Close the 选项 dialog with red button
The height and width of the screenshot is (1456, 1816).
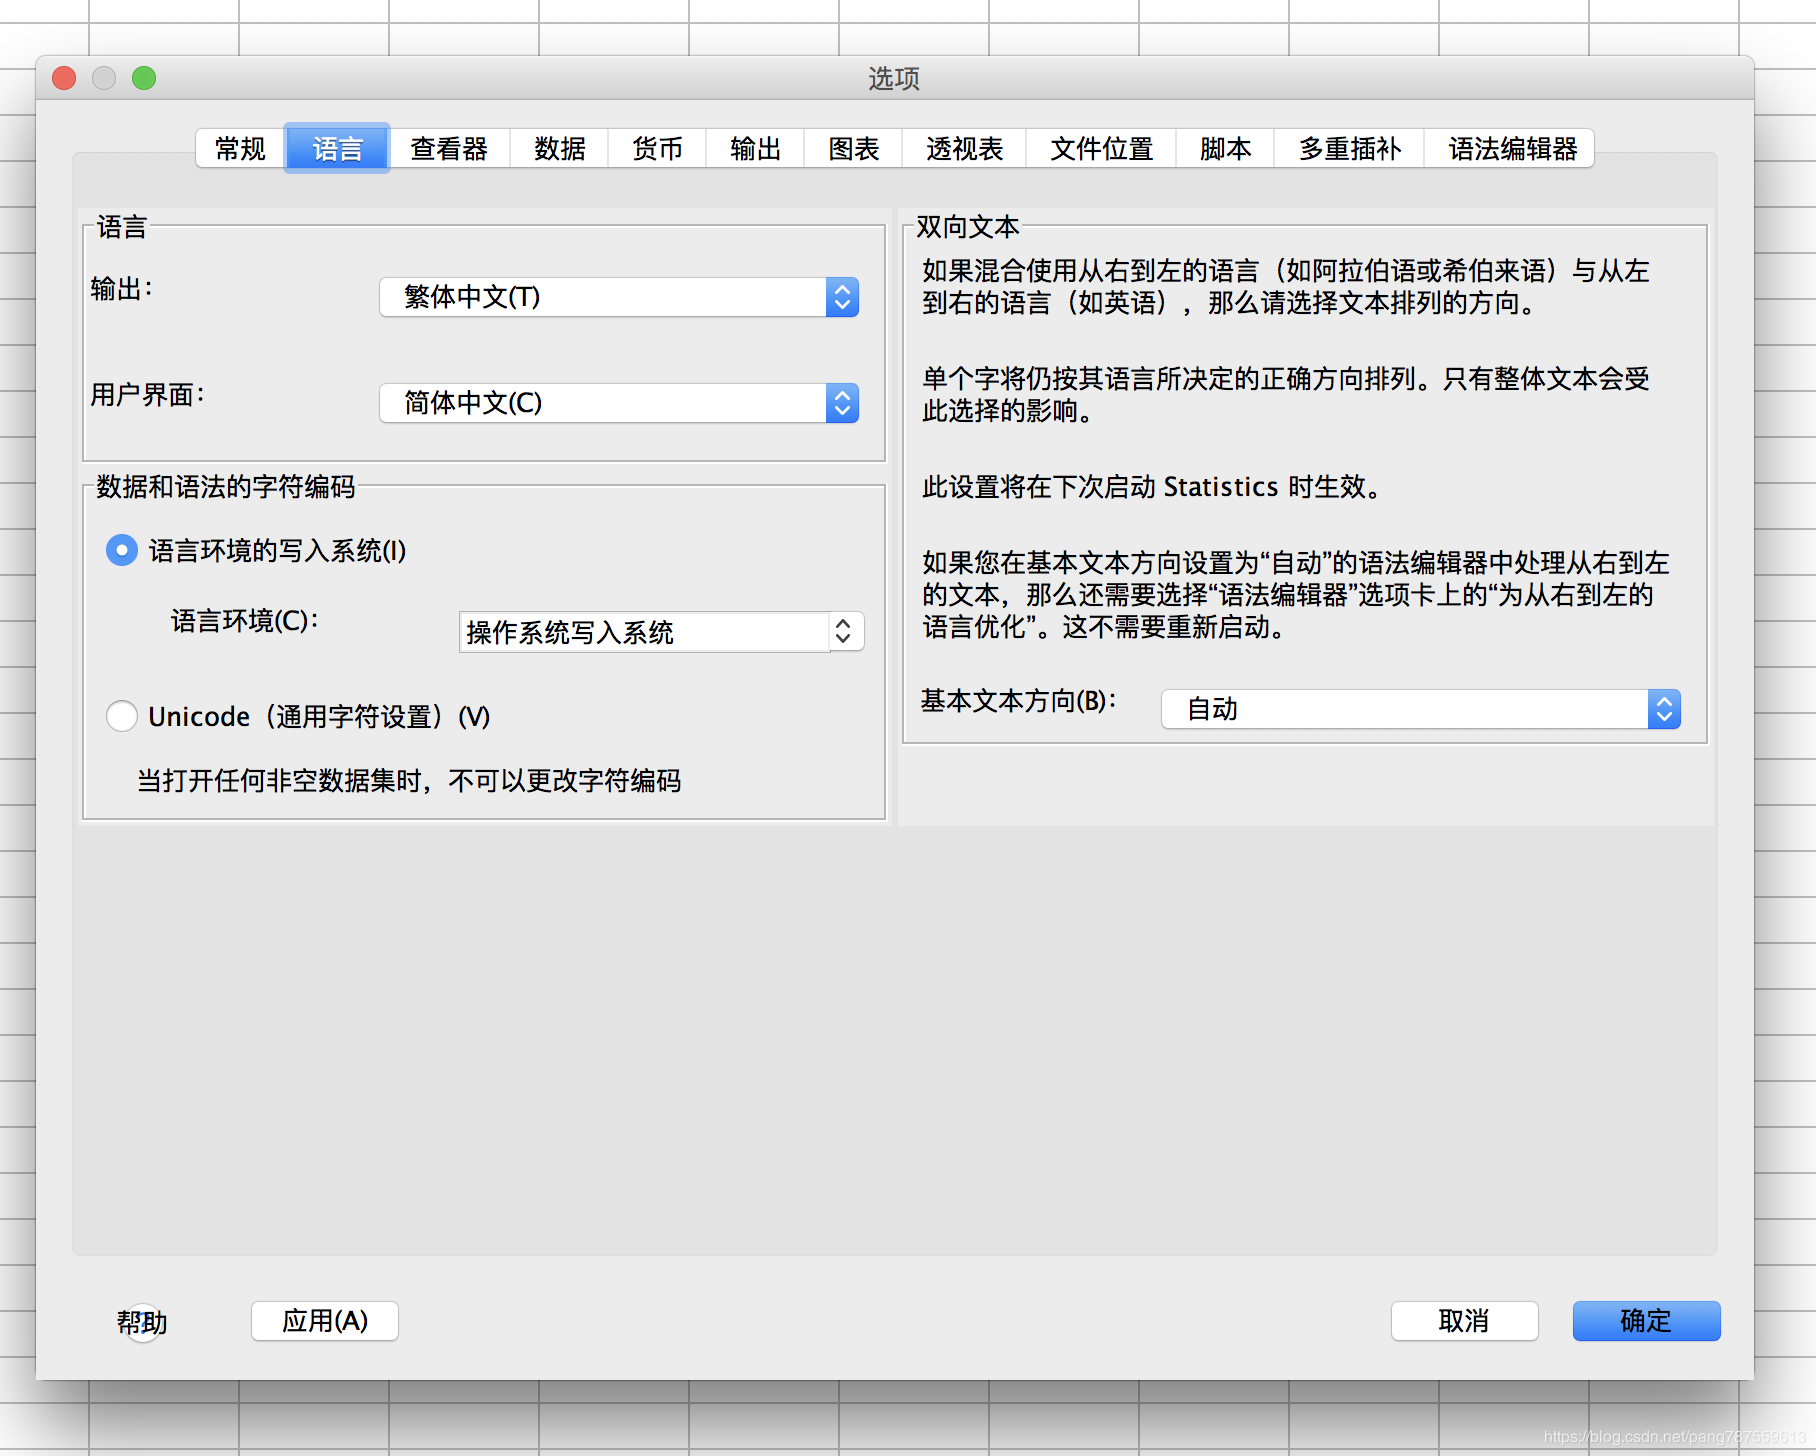pos(64,78)
